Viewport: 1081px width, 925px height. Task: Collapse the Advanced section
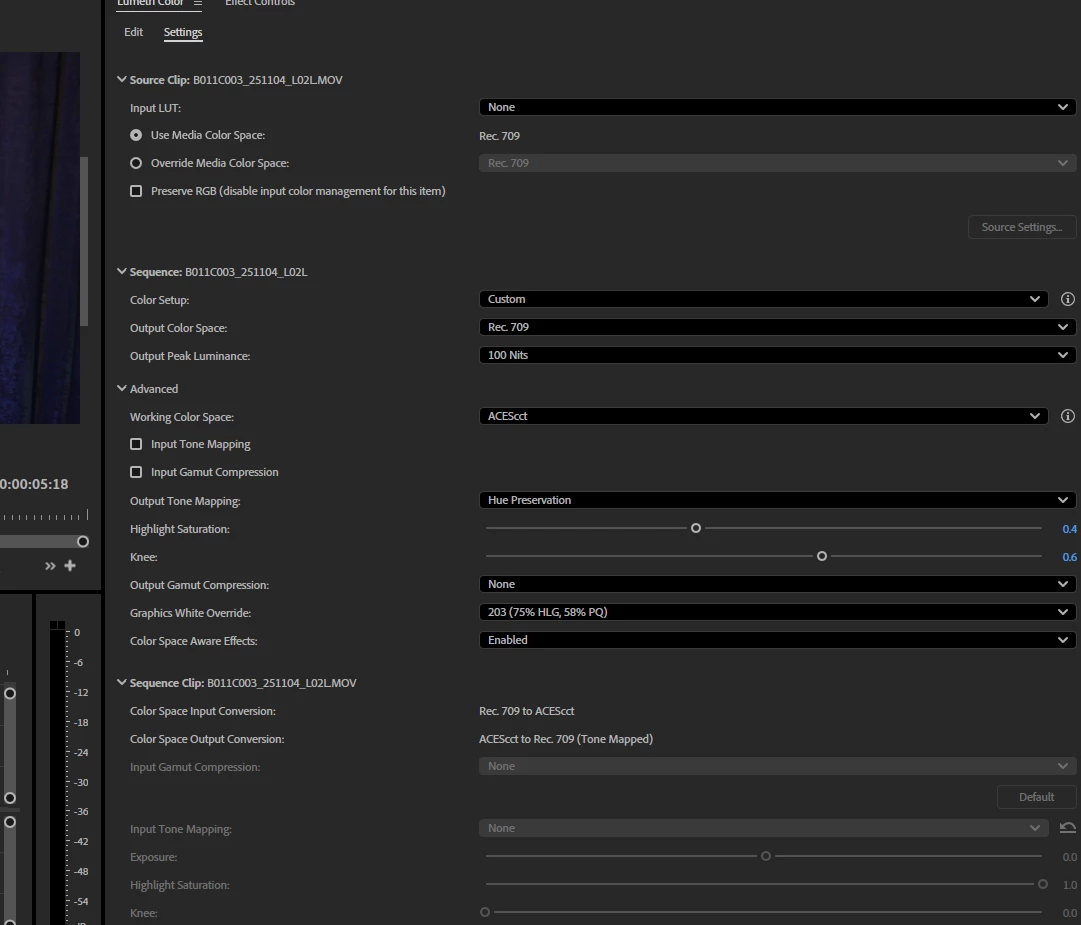coord(121,389)
